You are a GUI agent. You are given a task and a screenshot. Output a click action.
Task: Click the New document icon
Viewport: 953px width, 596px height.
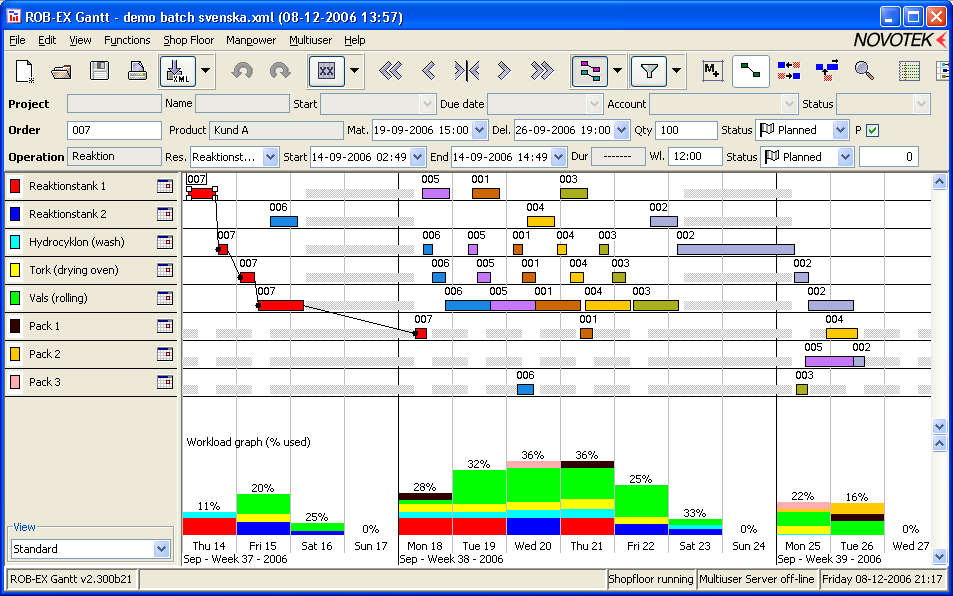click(x=24, y=71)
